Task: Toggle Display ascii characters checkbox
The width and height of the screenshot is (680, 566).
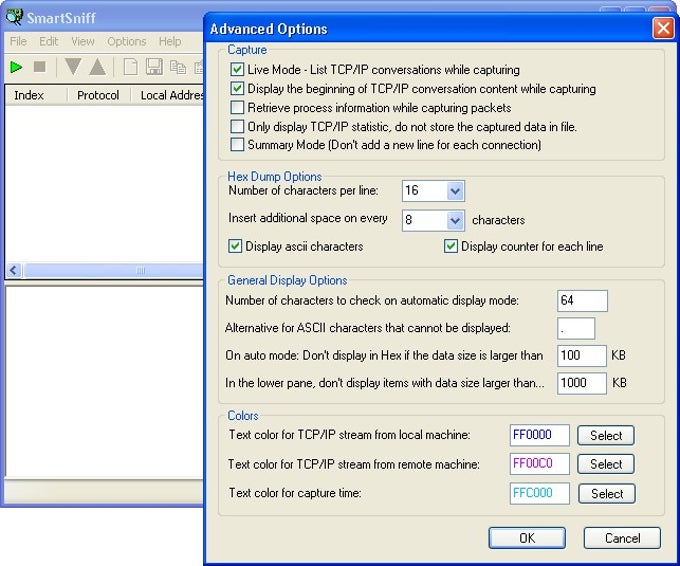Action: tap(235, 246)
